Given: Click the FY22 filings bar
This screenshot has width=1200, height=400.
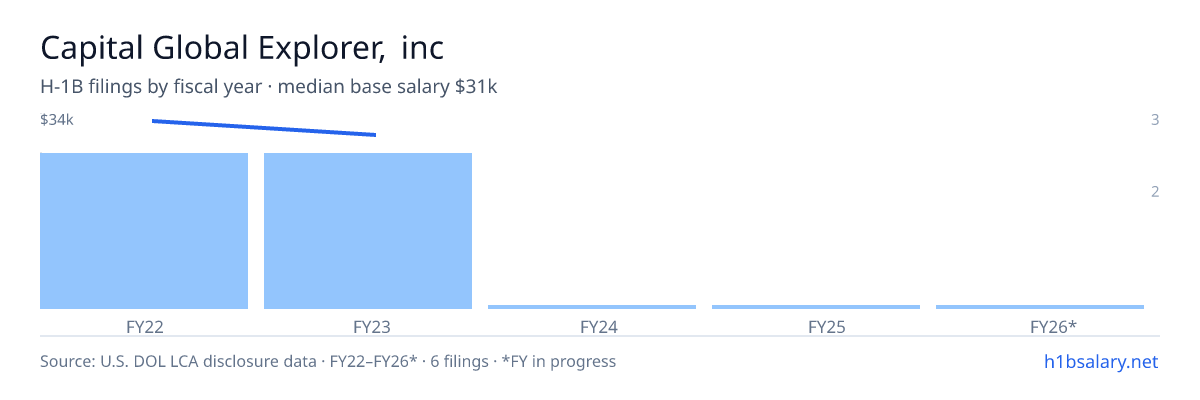Looking at the screenshot, I should click(x=144, y=231).
